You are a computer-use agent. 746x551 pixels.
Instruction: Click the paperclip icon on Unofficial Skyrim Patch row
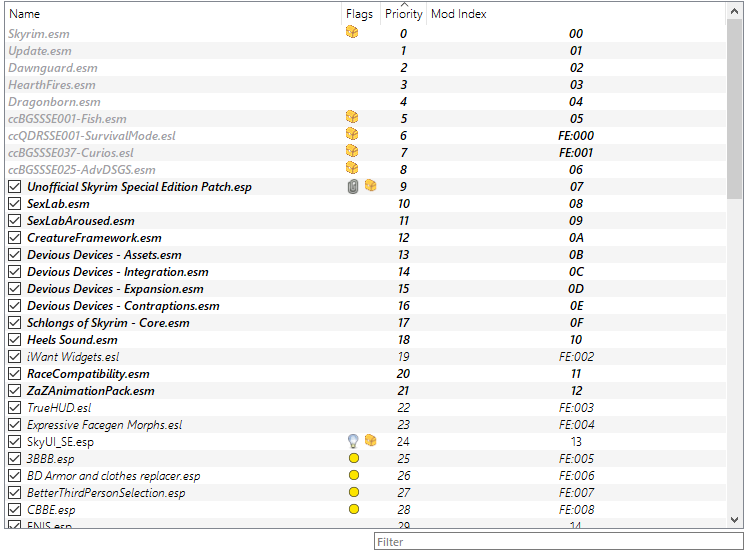353,187
